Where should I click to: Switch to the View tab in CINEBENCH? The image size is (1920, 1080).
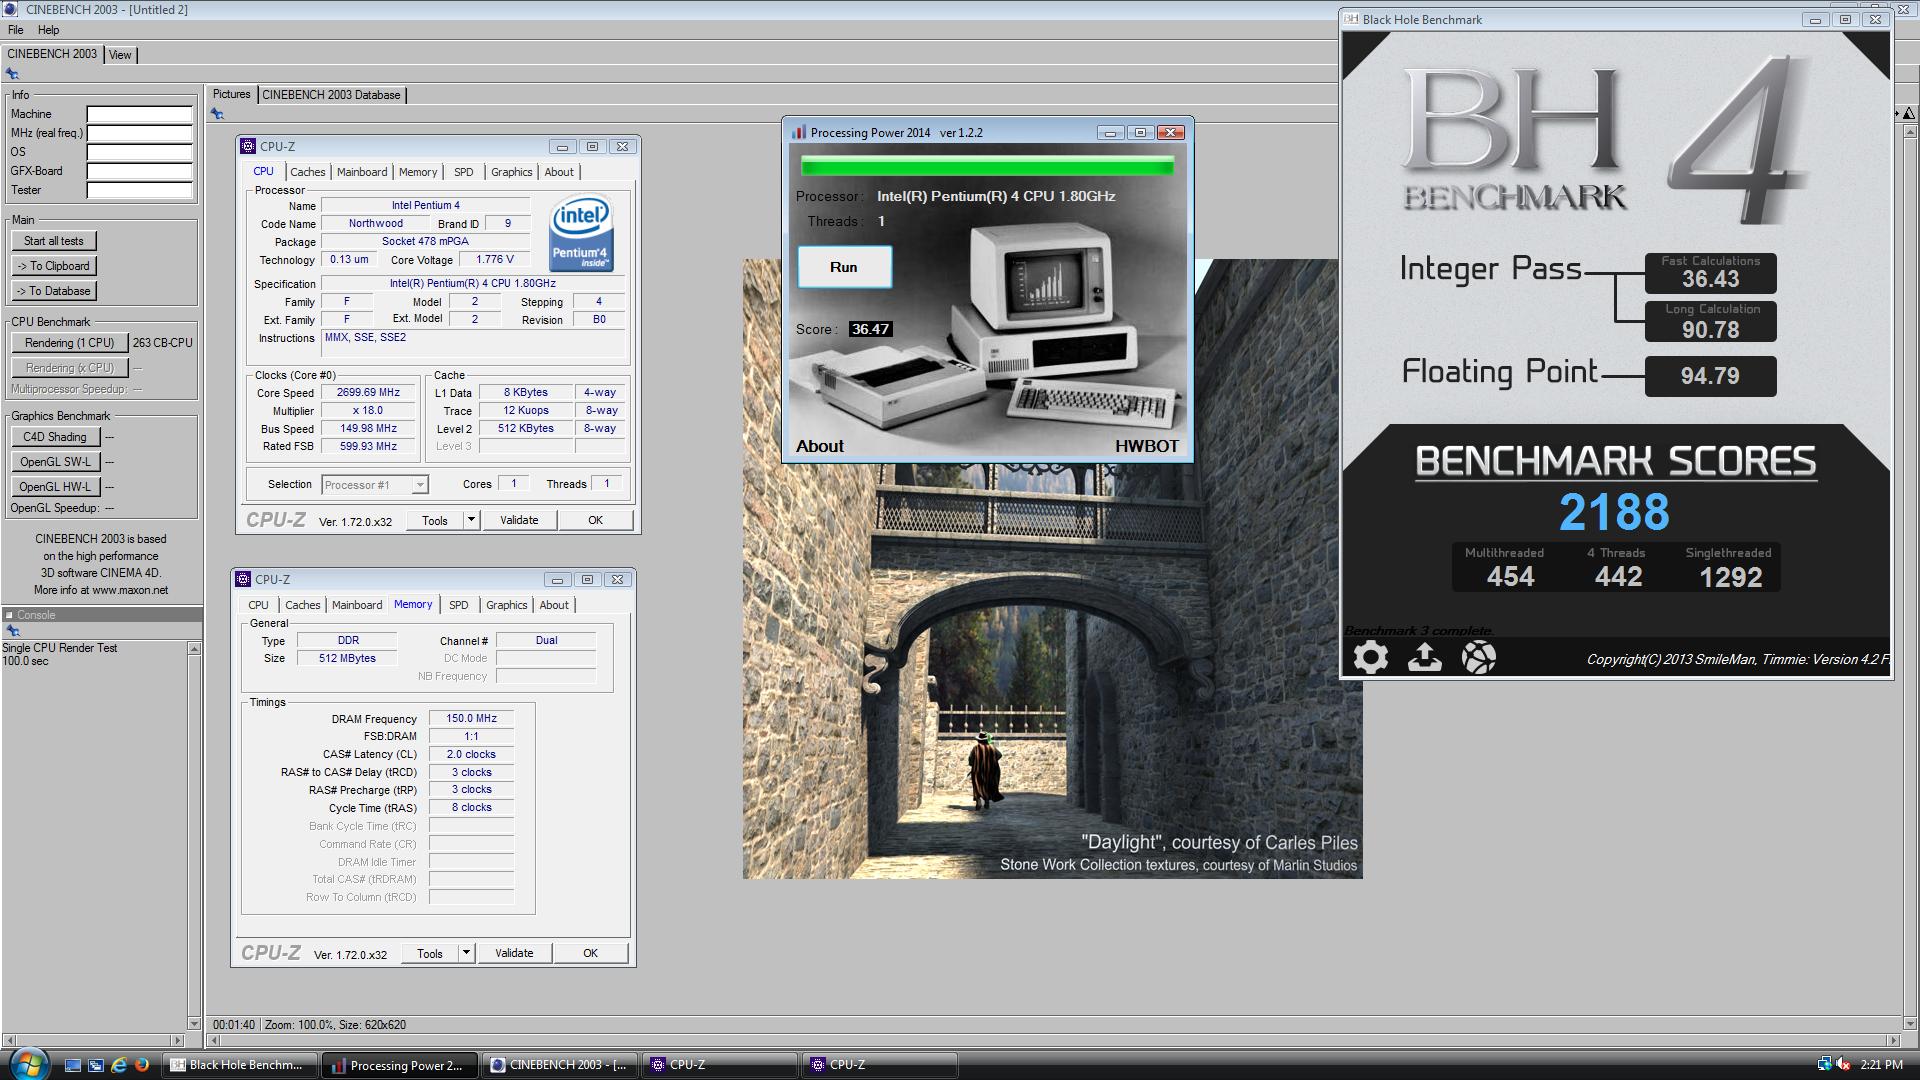click(x=120, y=55)
